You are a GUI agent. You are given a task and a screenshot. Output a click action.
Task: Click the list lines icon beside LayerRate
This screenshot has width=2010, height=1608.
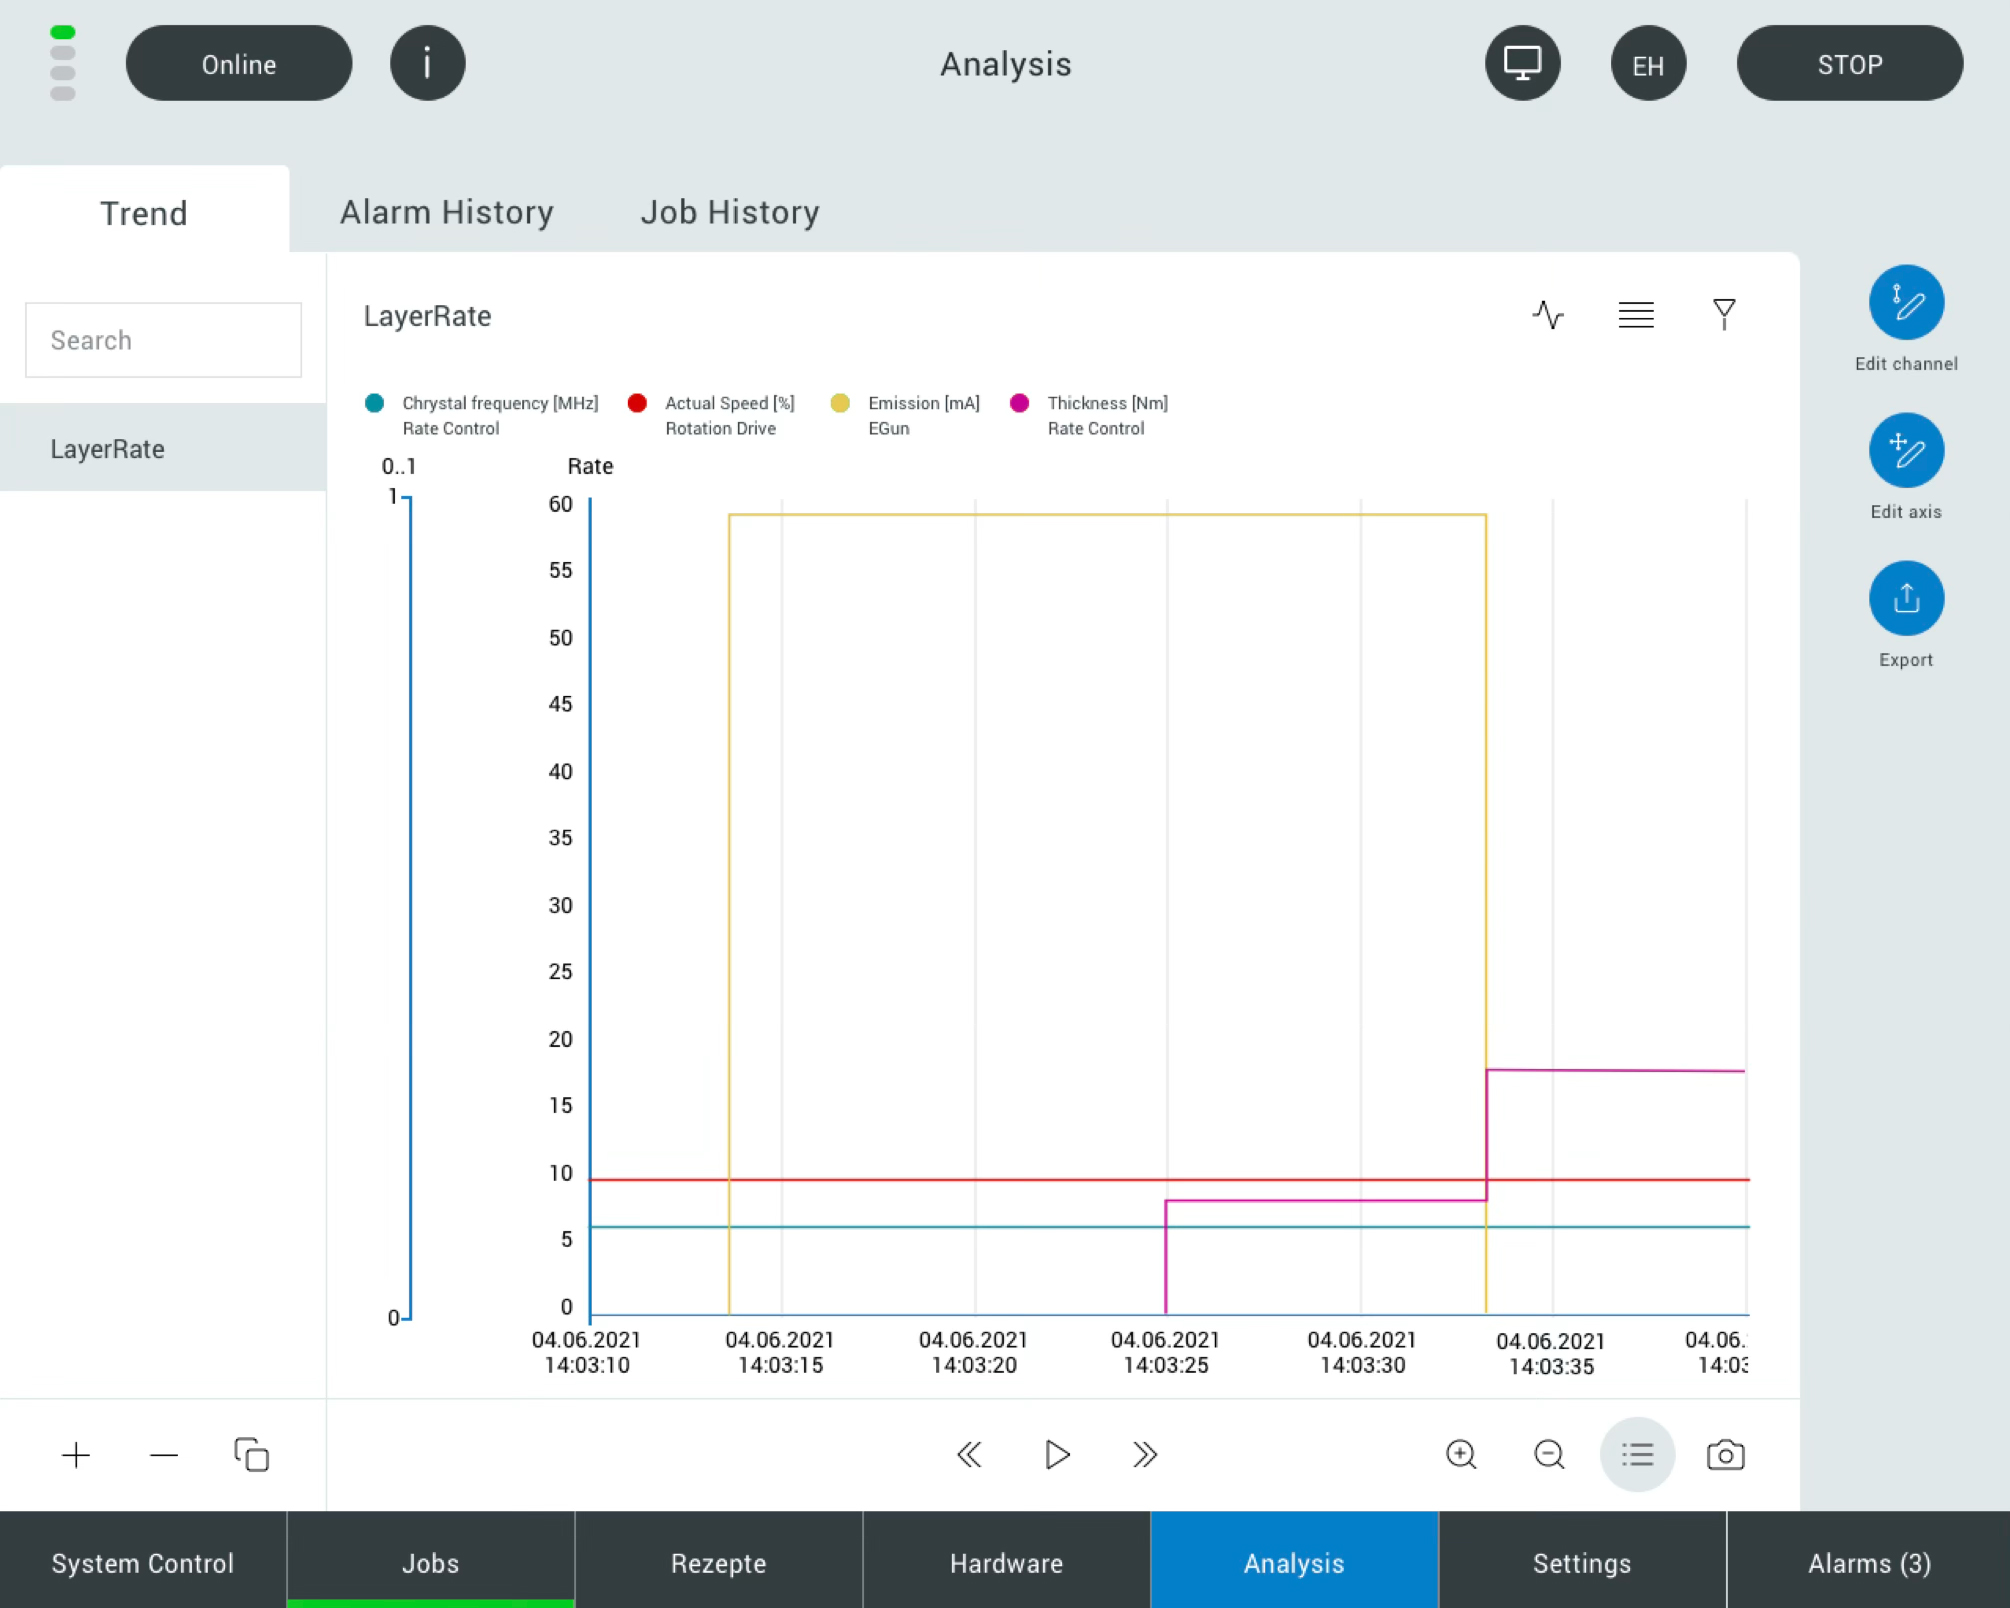(x=1635, y=315)
